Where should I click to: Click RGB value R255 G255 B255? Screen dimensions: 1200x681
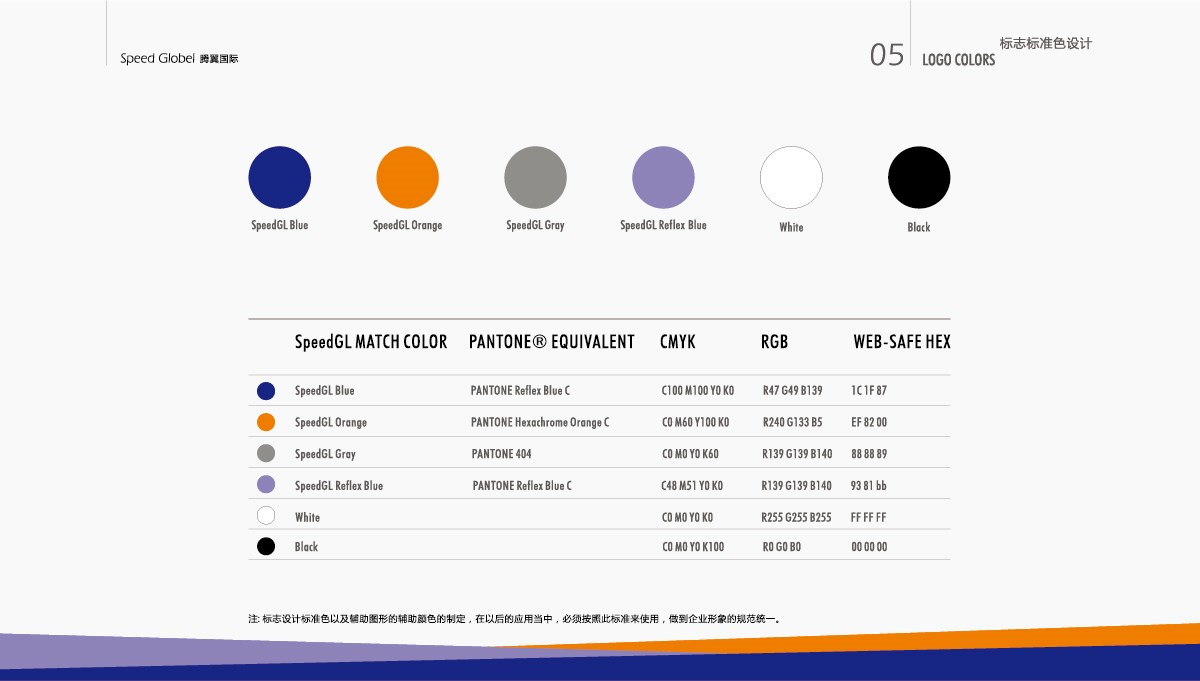pyautogui.click(x=797, y=518)
